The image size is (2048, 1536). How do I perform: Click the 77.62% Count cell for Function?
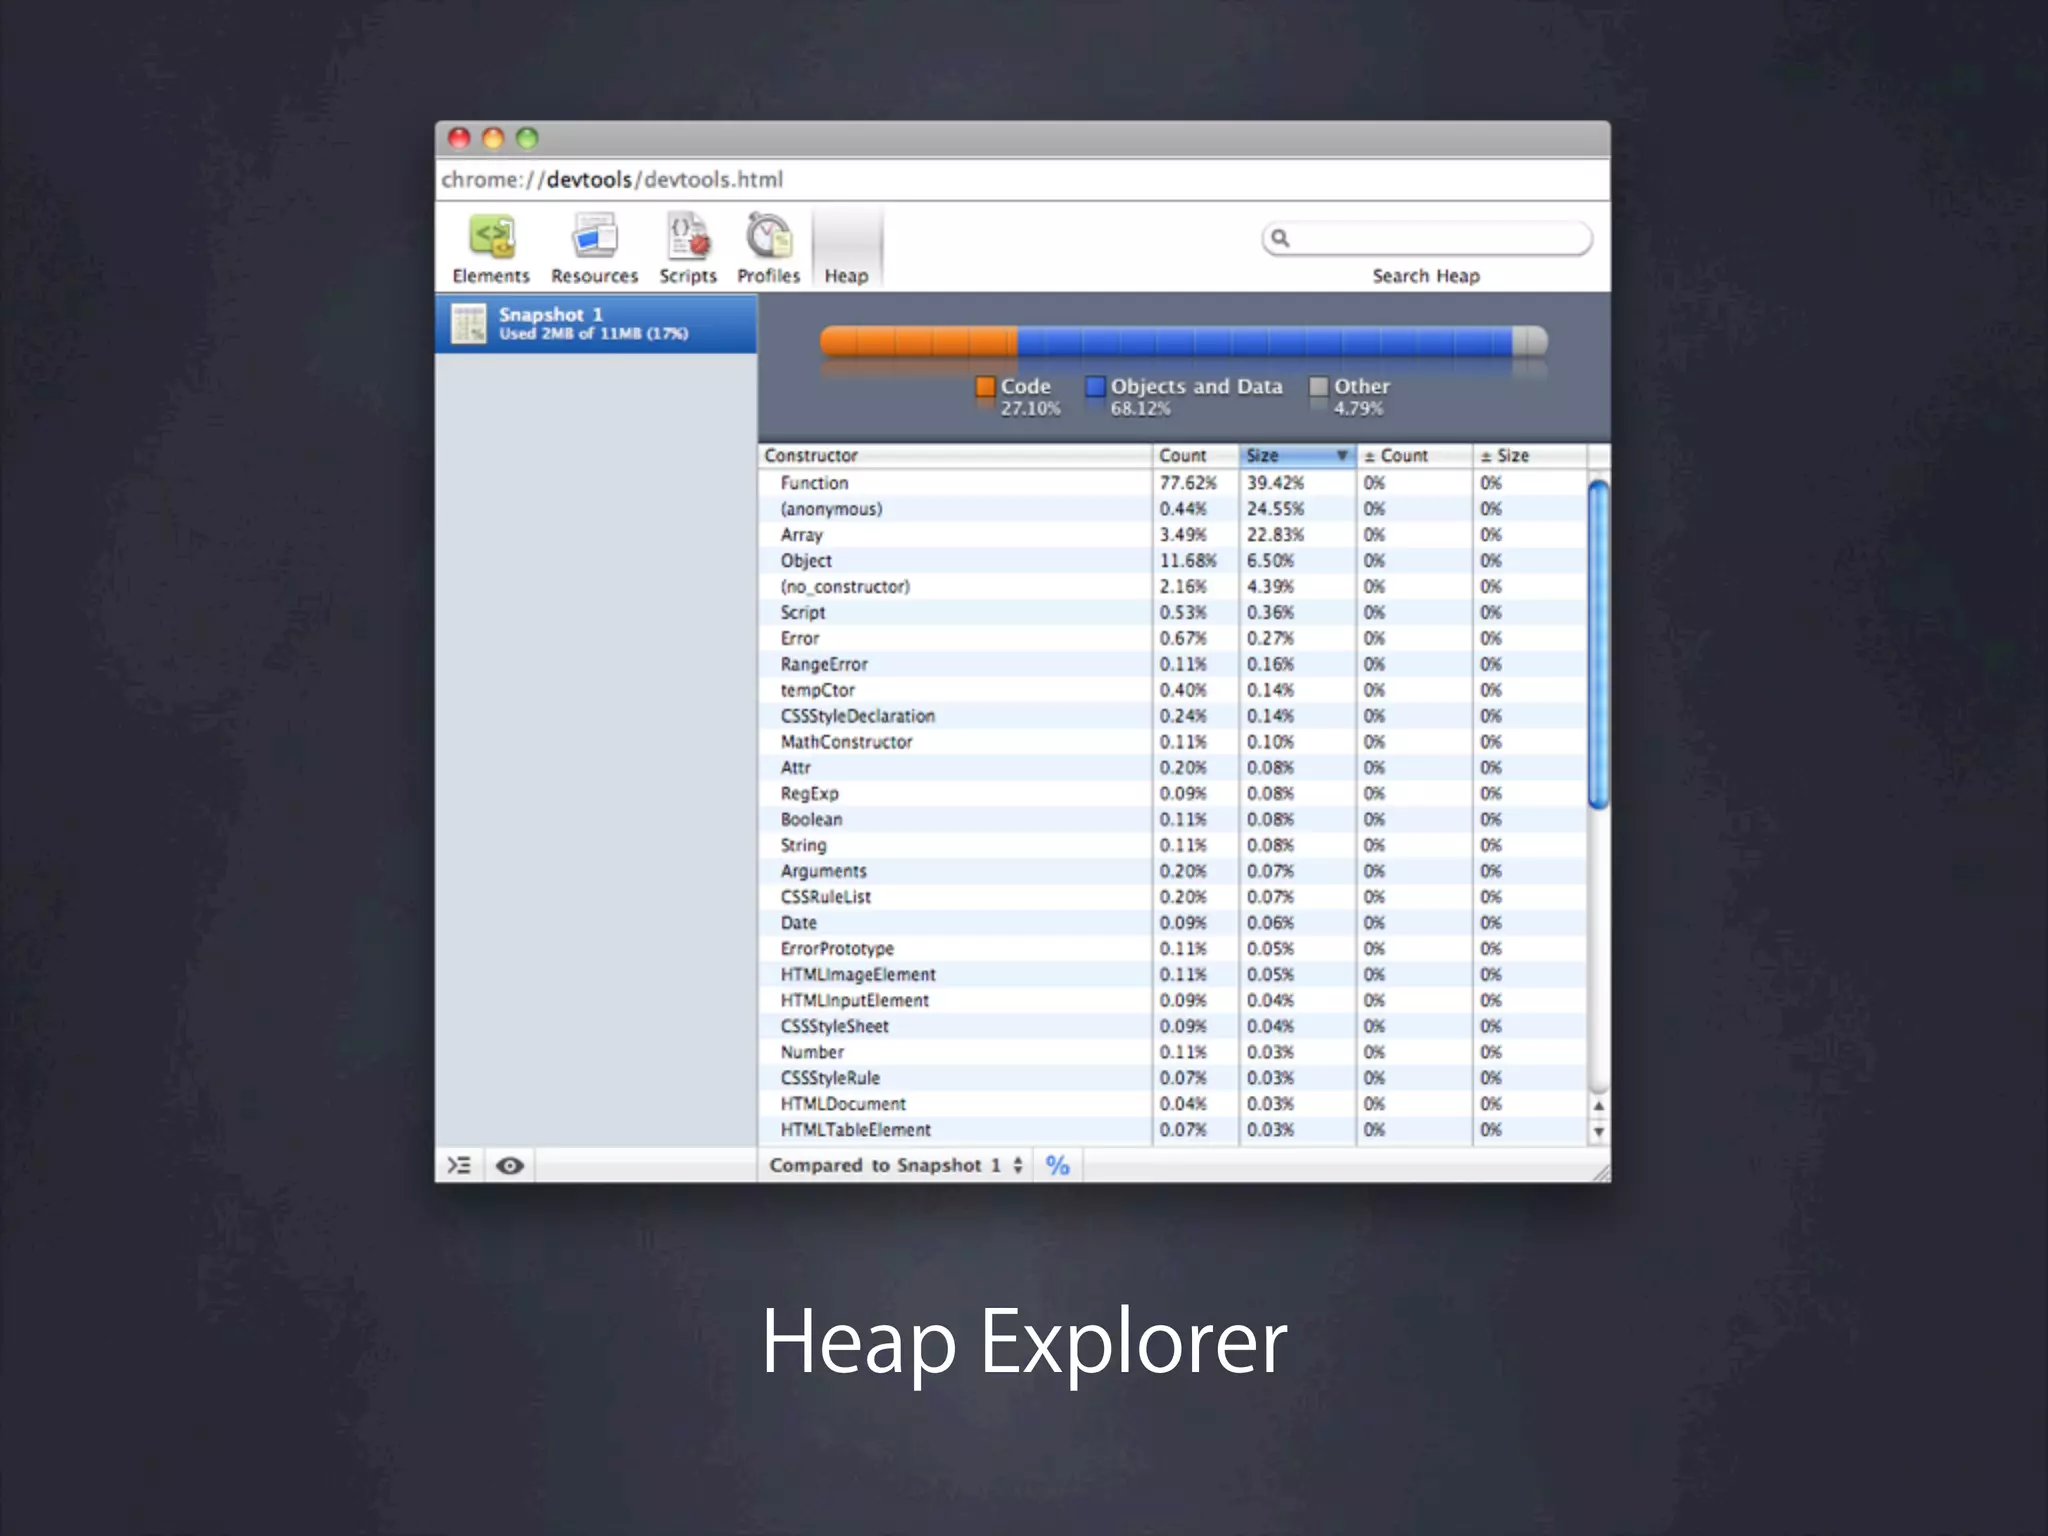(x=1195, y=483)
